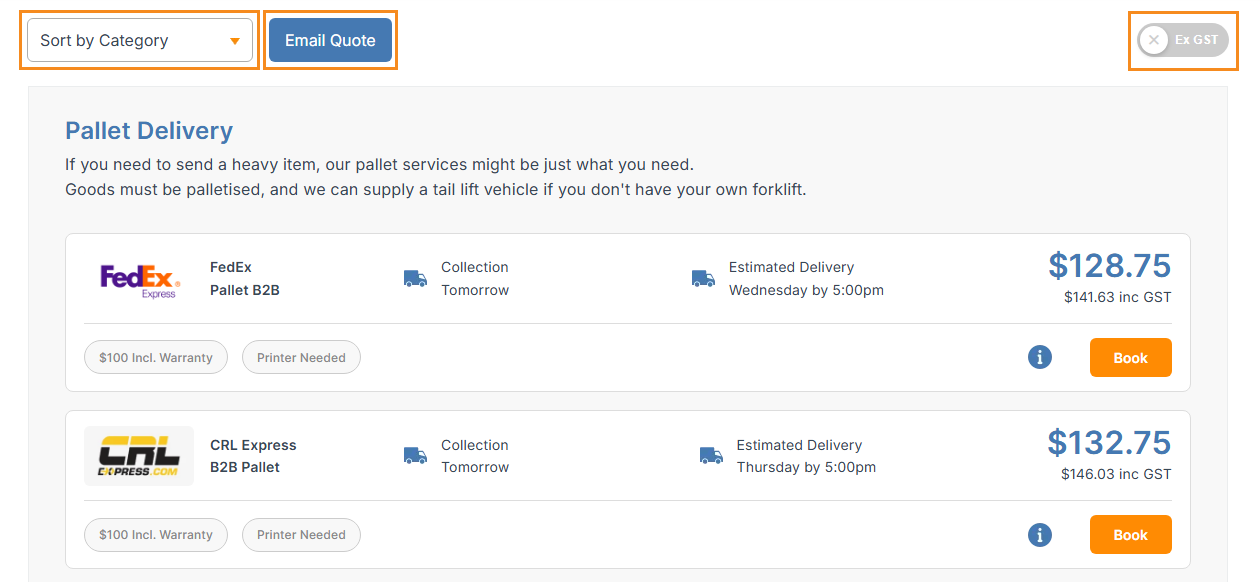Book the FedEx Pallet B2B service
Viewport: 1260px width, 582px height.
click(1130, 358)
